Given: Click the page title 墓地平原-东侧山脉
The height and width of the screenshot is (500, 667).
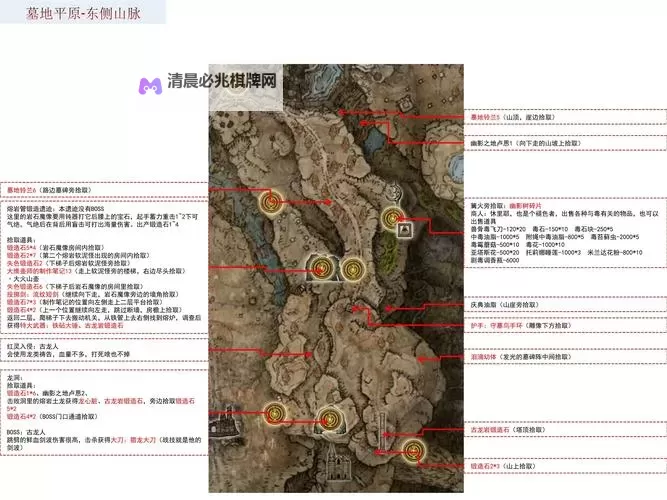Looking at the screenshot, I should click(x=83, y=13).
